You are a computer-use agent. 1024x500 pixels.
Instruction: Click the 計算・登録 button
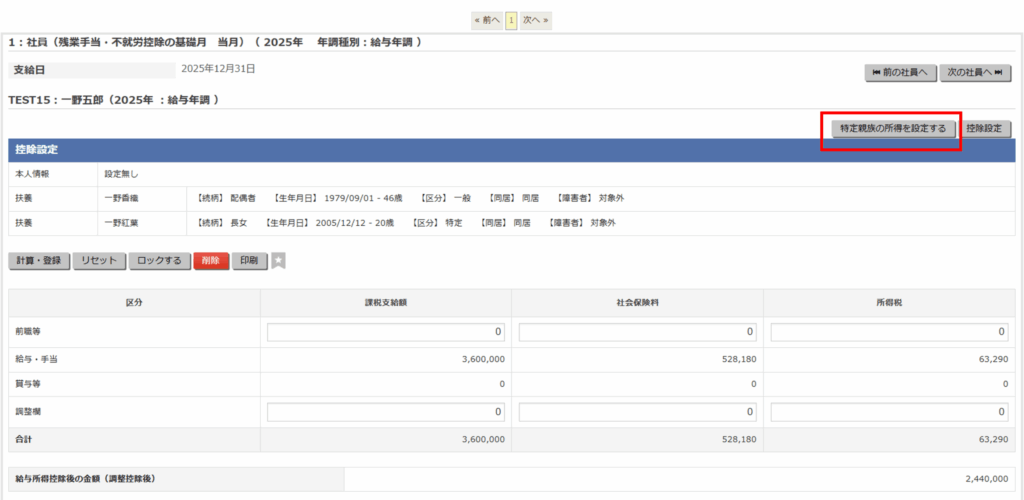pyautogui.click(x=39, y=261)
